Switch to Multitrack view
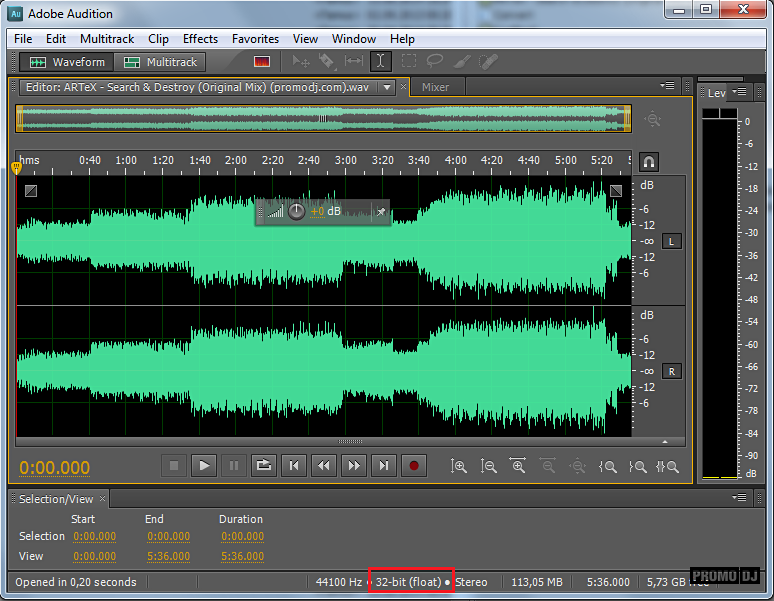 pos(161,62)
